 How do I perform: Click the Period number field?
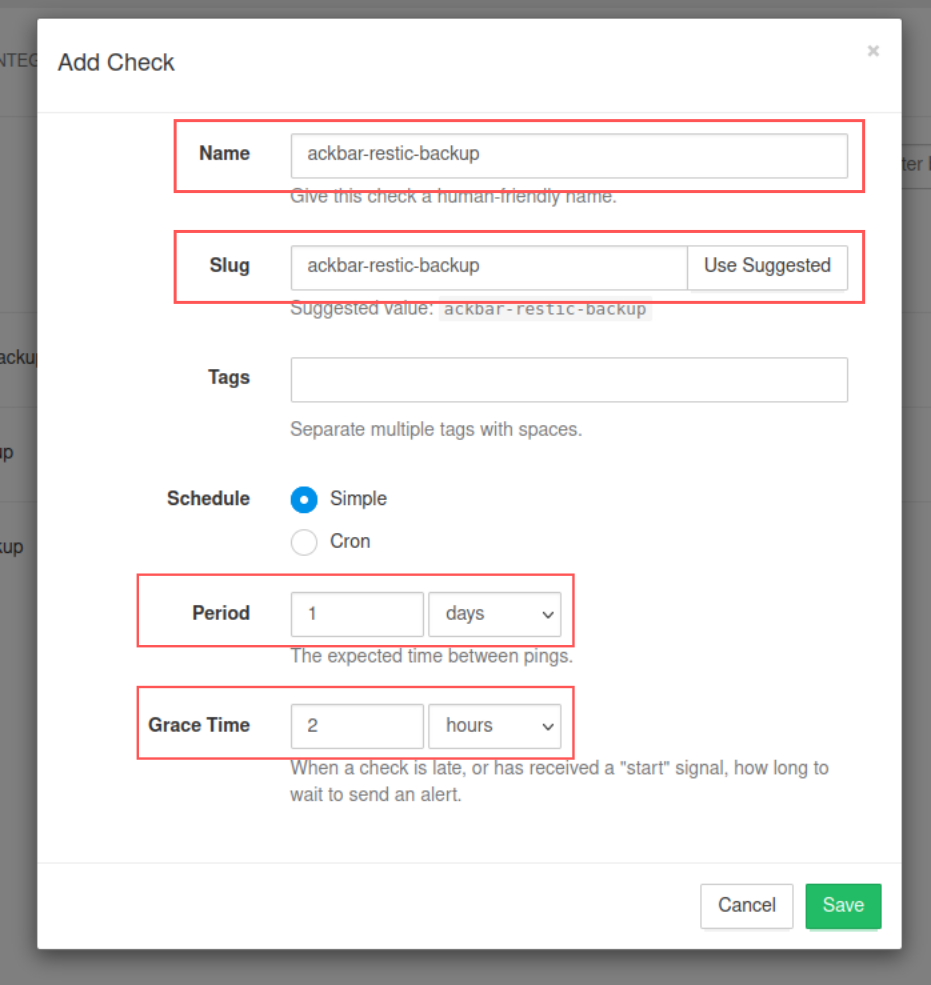point(357,614)
